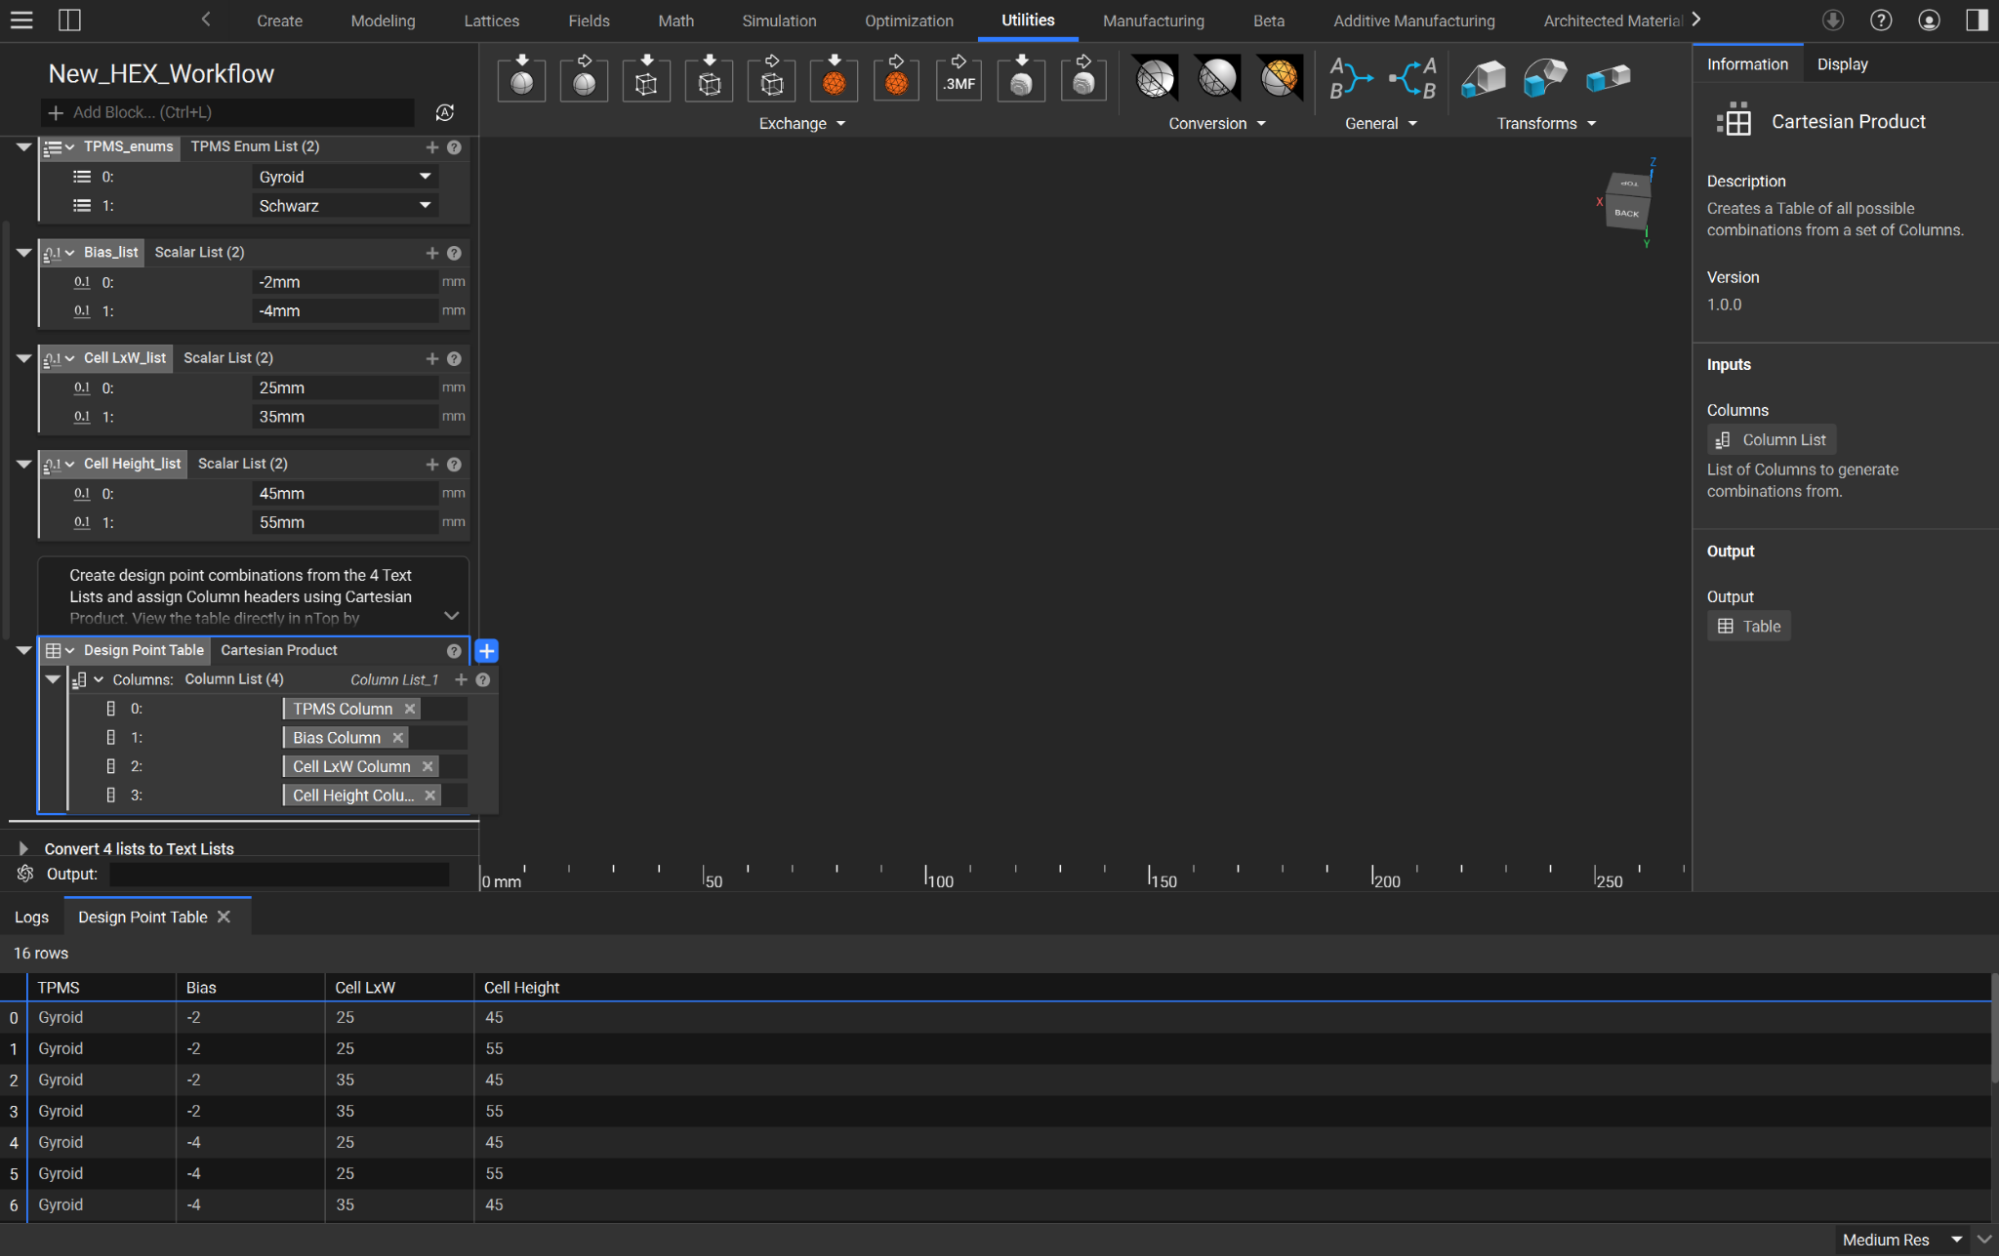Open help for Bias_list block
1999x1257 pixels.
(454, 253)
